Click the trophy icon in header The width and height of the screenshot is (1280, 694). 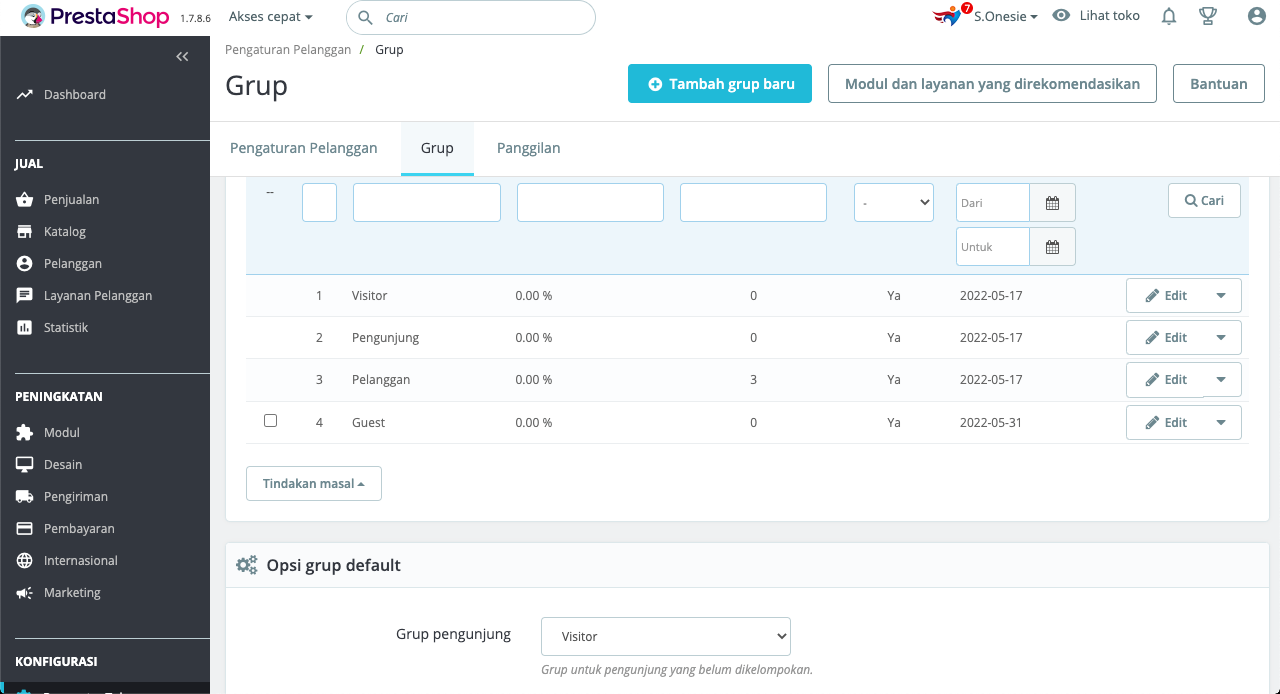[x=1208, y=16]
